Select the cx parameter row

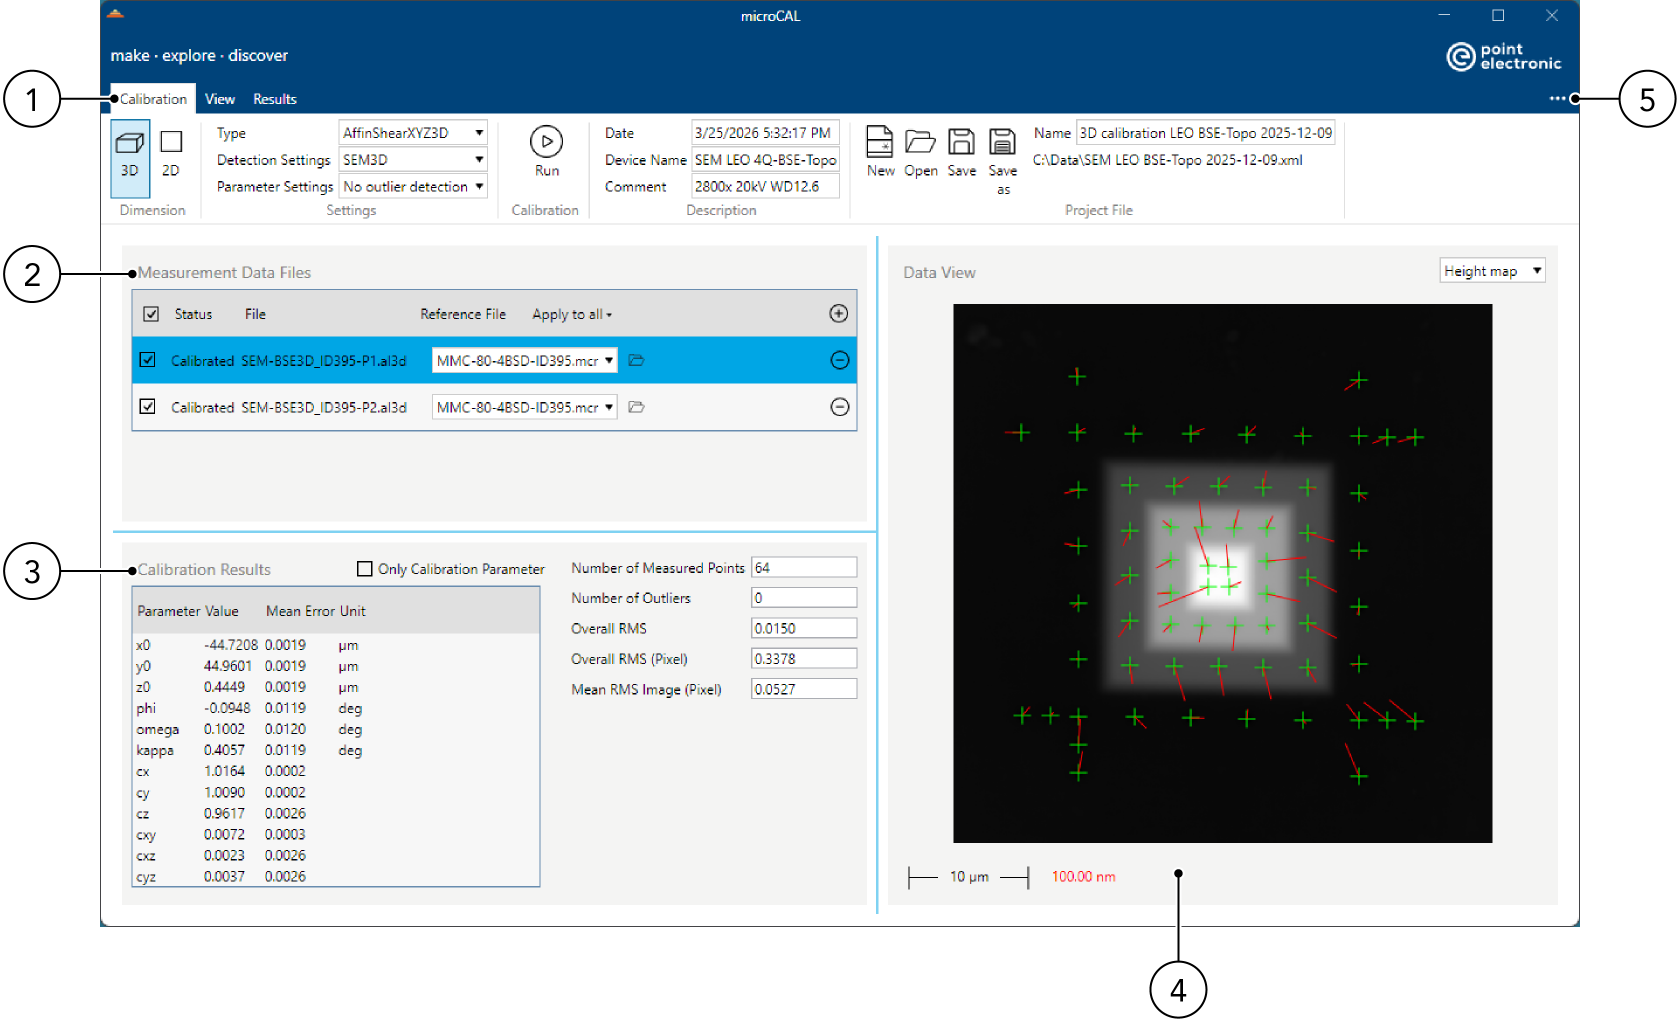point(336,771)
